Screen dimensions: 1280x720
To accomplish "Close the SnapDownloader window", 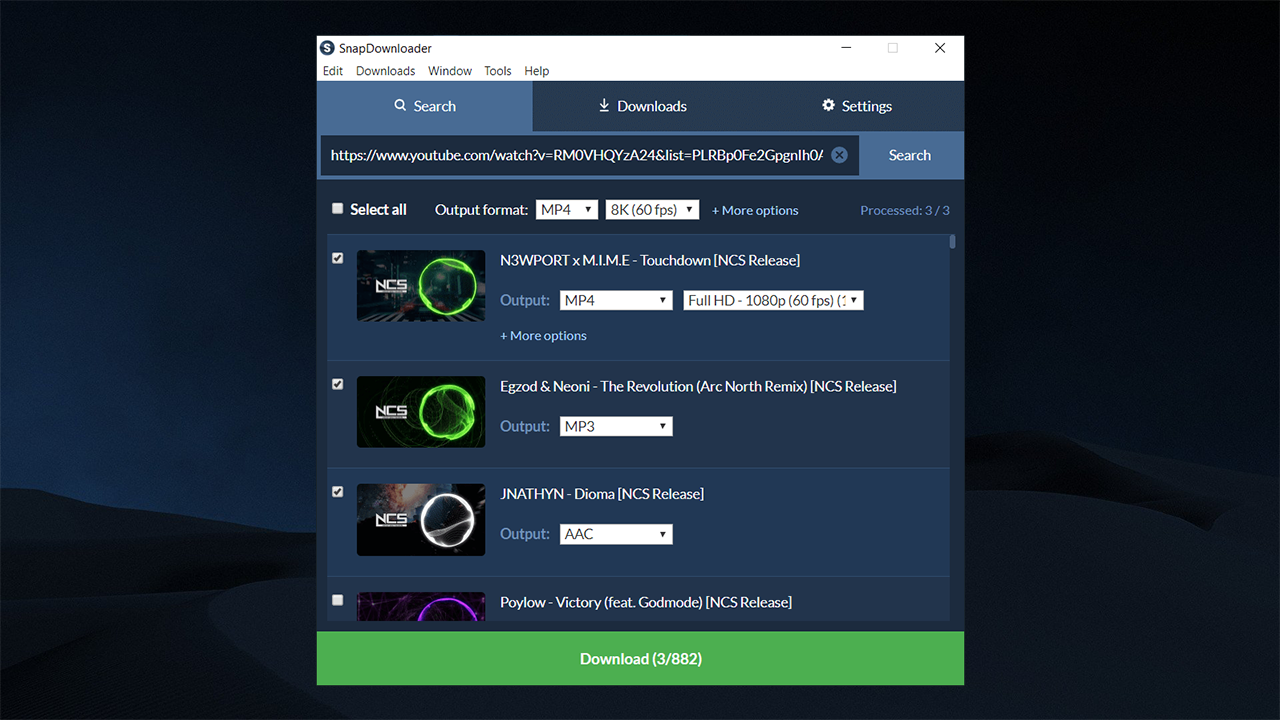I will pyautogui.click(x=939, y=48).
